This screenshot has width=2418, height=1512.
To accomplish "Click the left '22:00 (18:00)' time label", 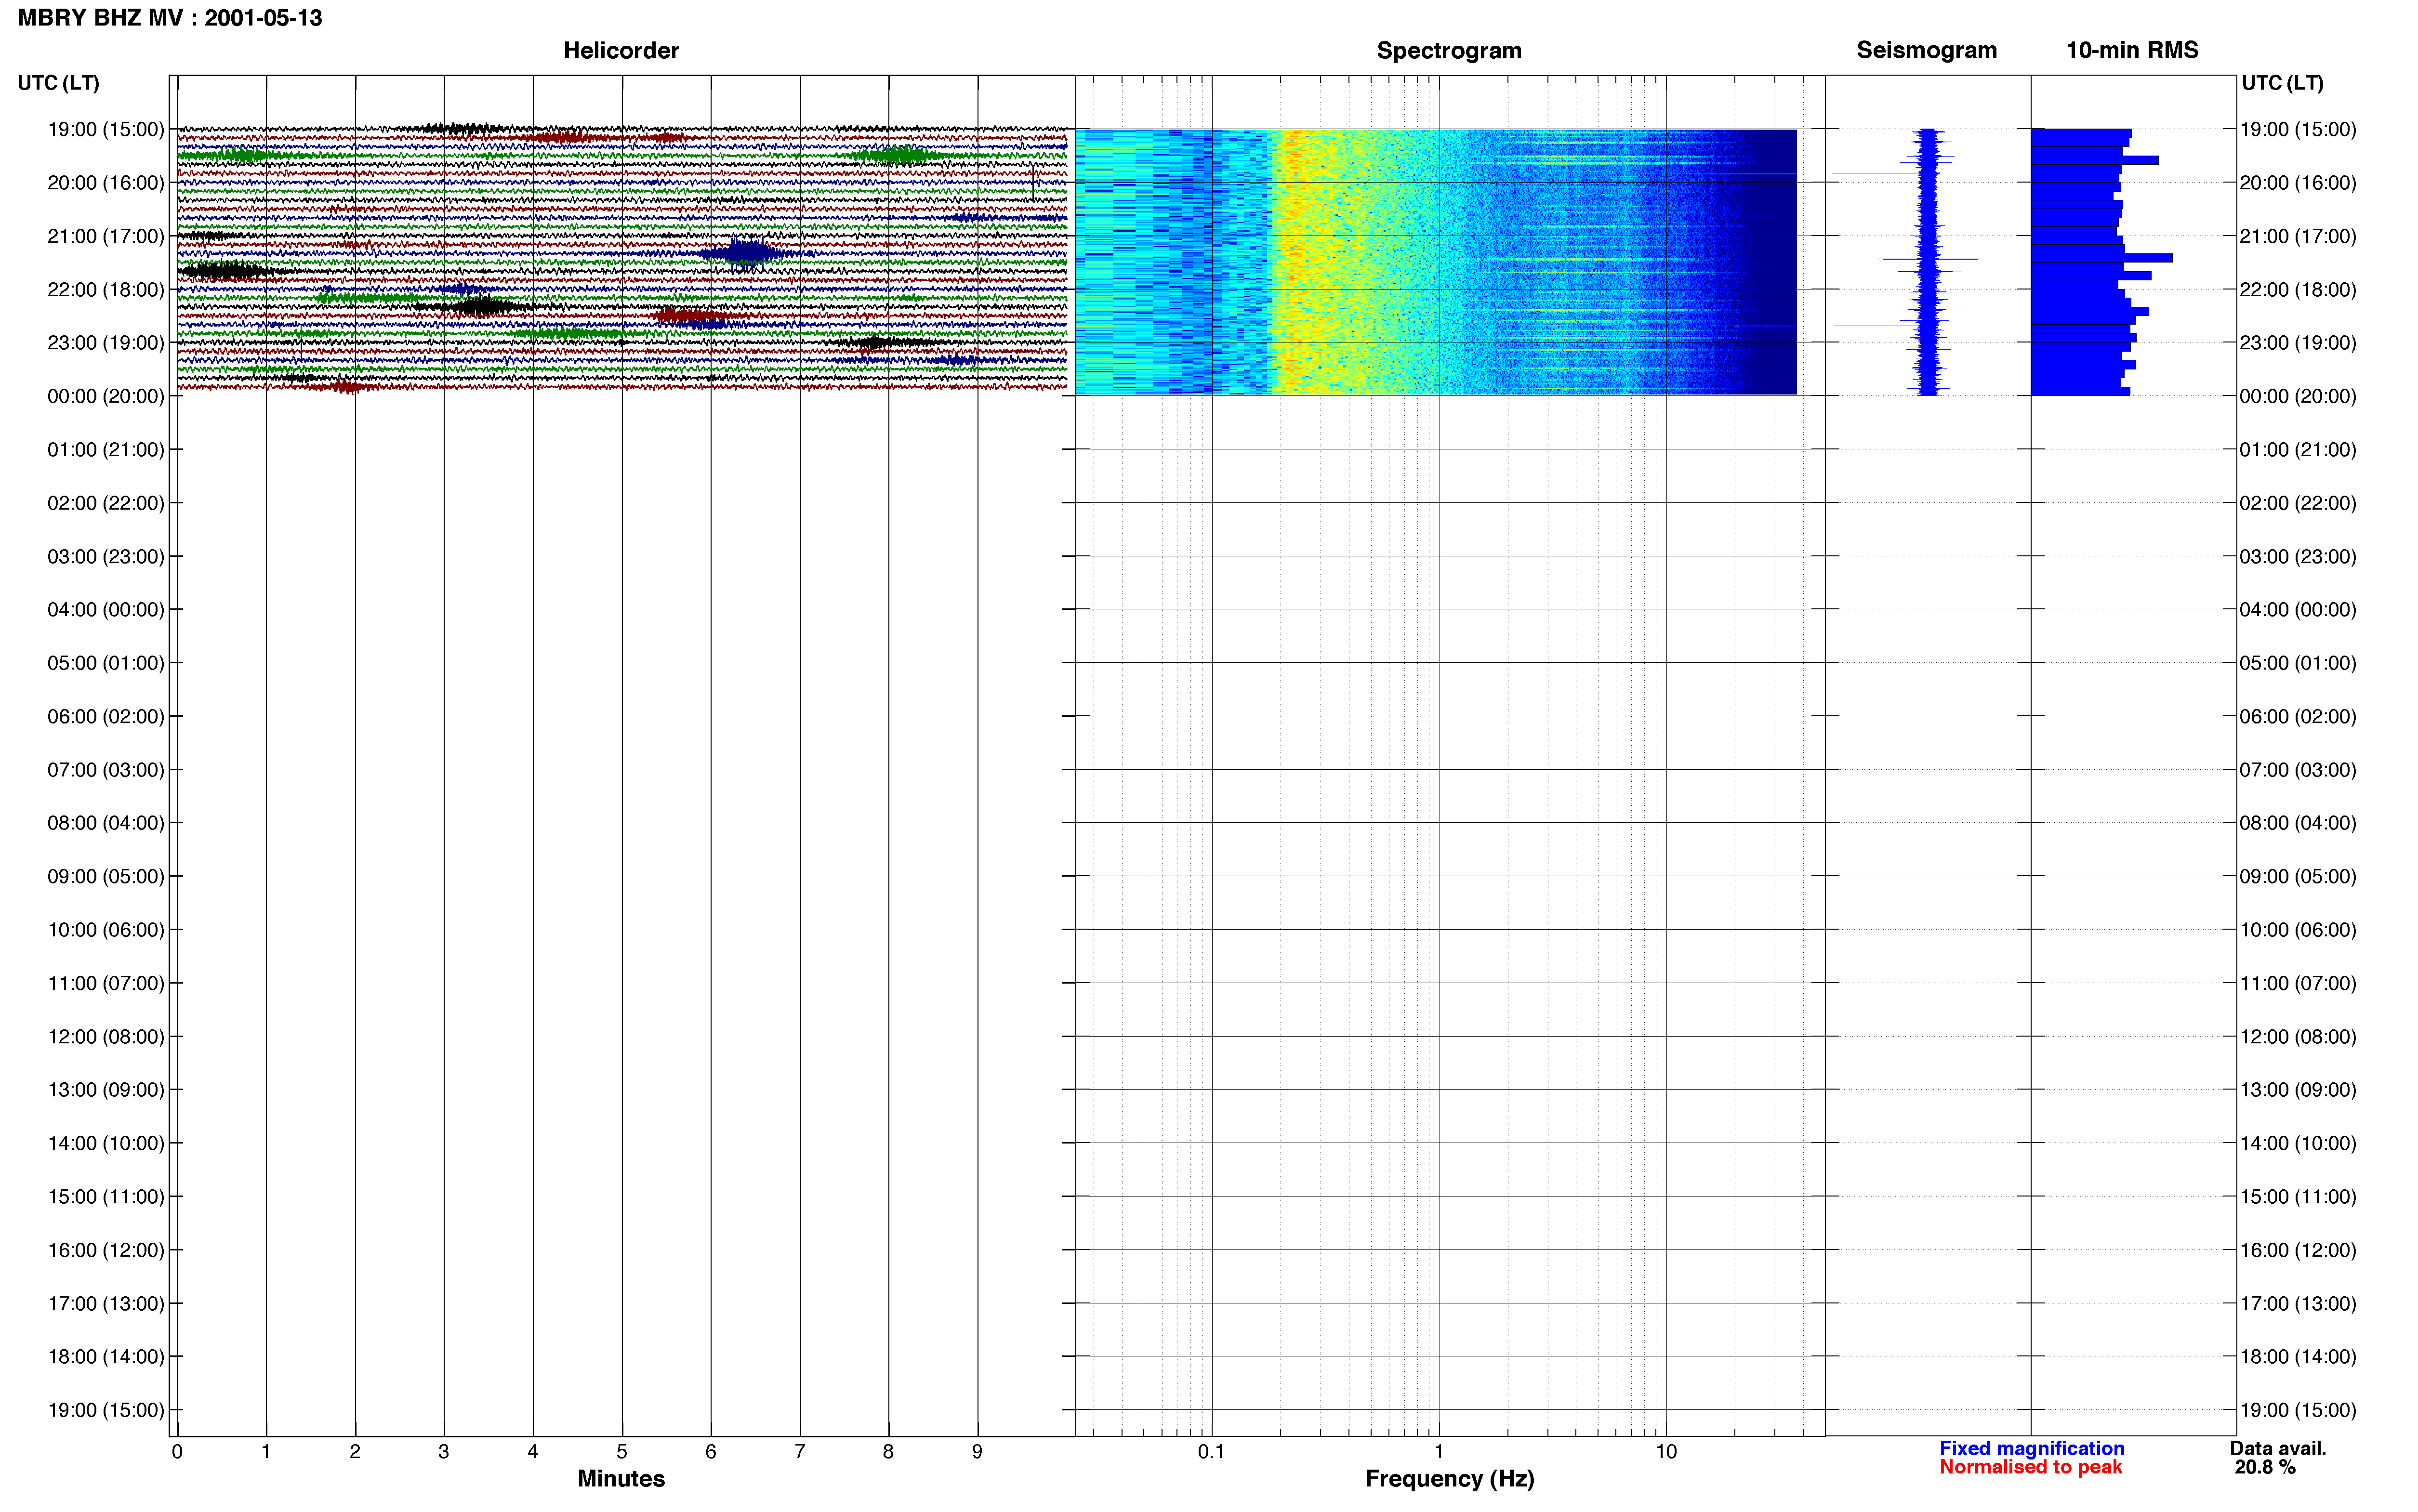I will [106, 290].
